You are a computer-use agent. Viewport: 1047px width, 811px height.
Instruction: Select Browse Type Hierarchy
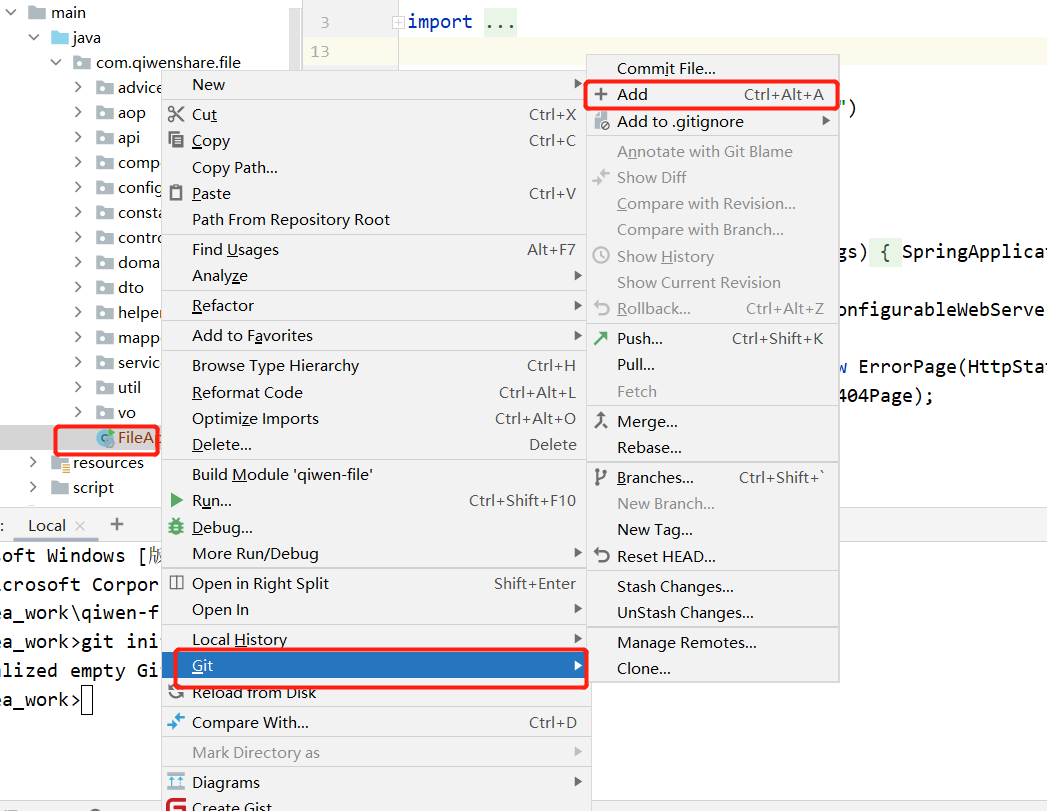(374, 365)
